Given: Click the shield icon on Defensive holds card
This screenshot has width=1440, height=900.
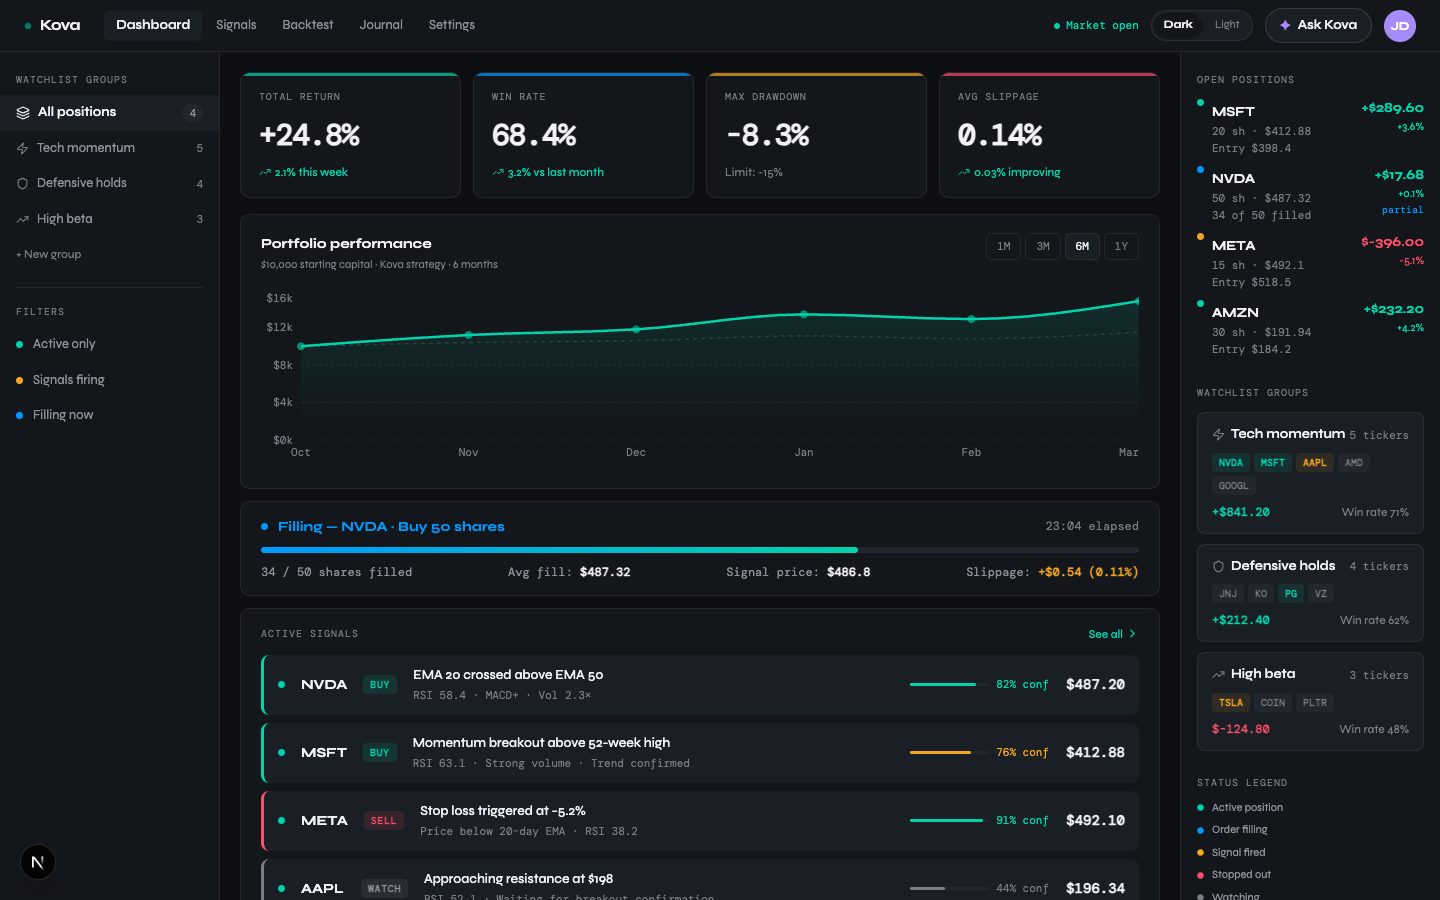Looking at the screenshot, I should coord(1218,566).
